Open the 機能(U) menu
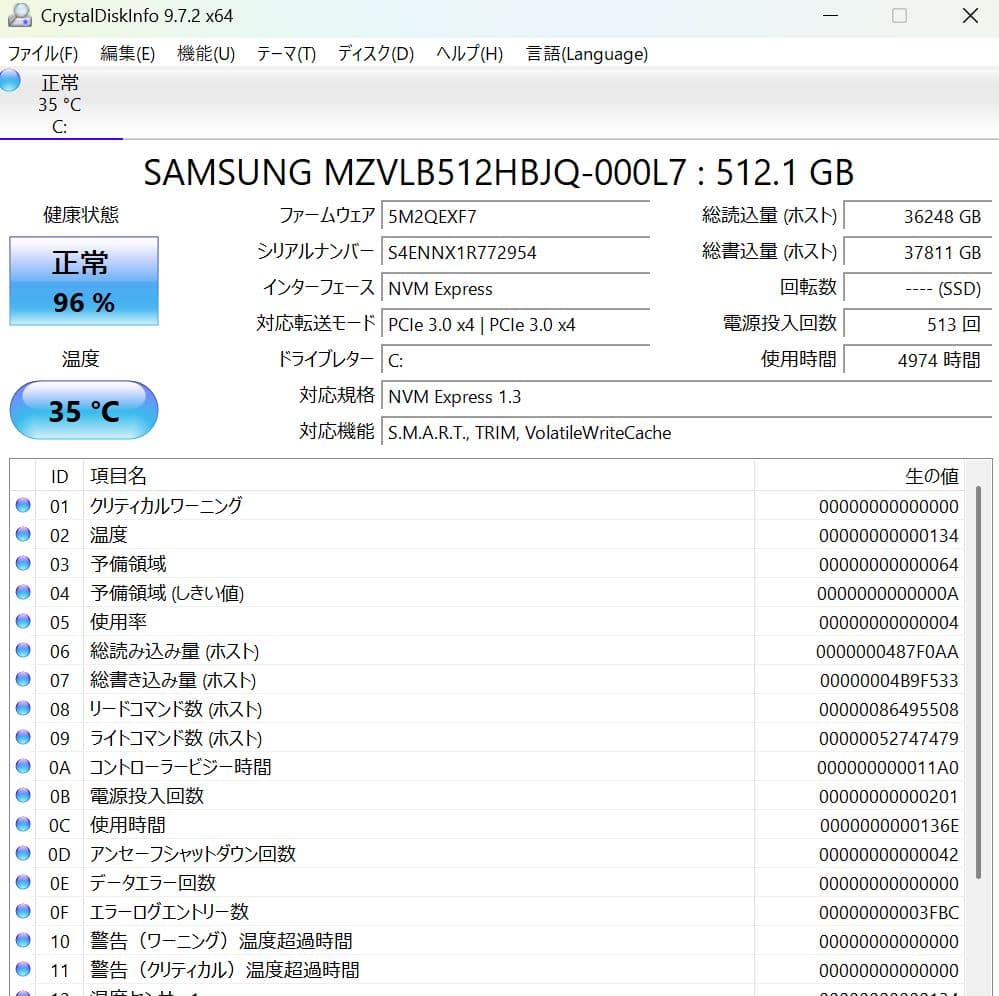Viewport: 999px width, 996px height. click(x=204, y=54)
